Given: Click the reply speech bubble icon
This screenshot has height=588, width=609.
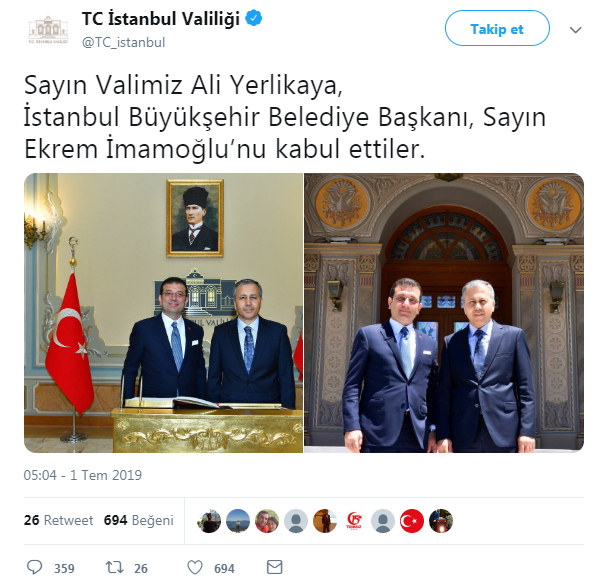Looking at the screenshot, I should (x=35, y=567).
